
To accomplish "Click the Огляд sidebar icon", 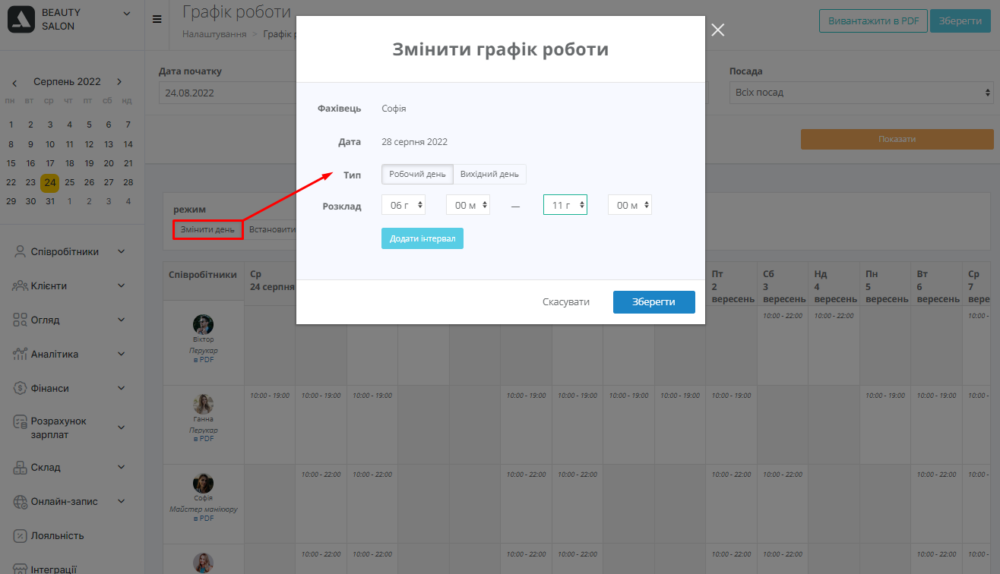I will [x=20, y=320].
